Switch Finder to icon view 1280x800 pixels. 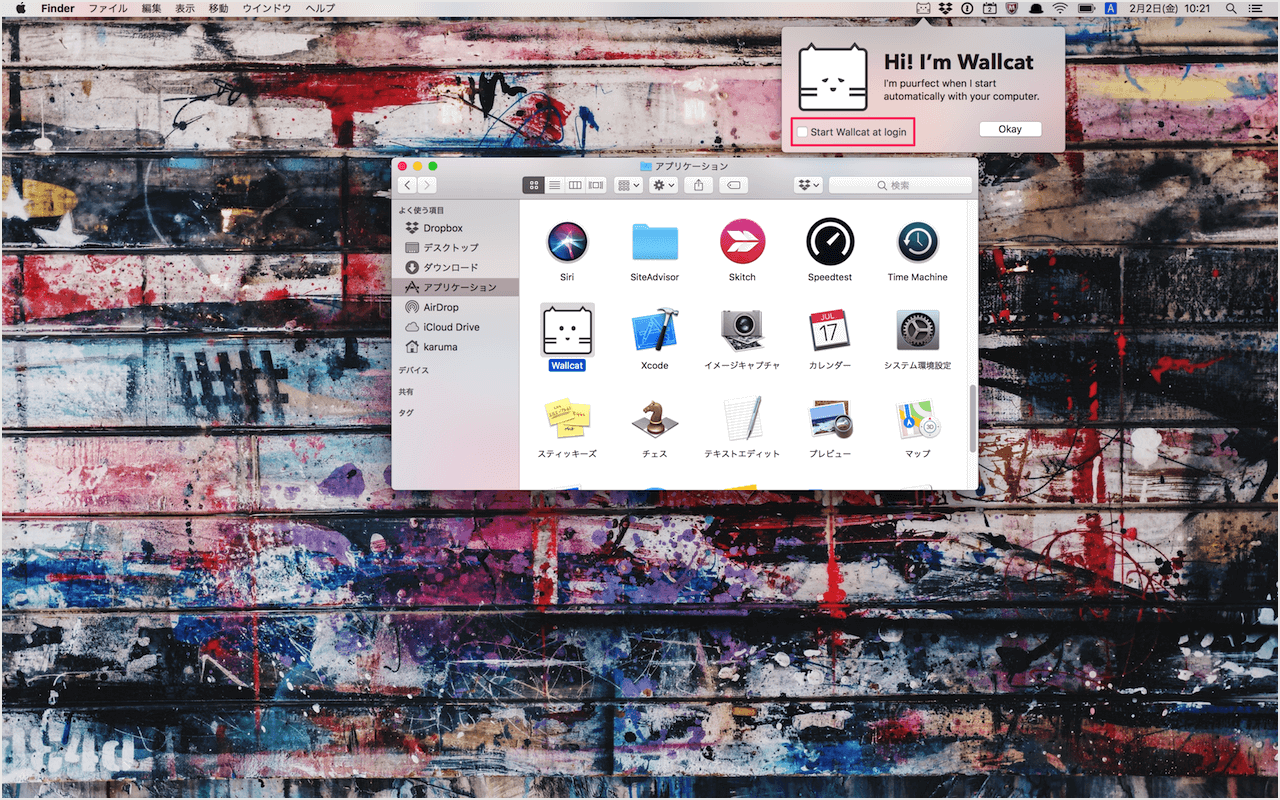tap(533, 185)
